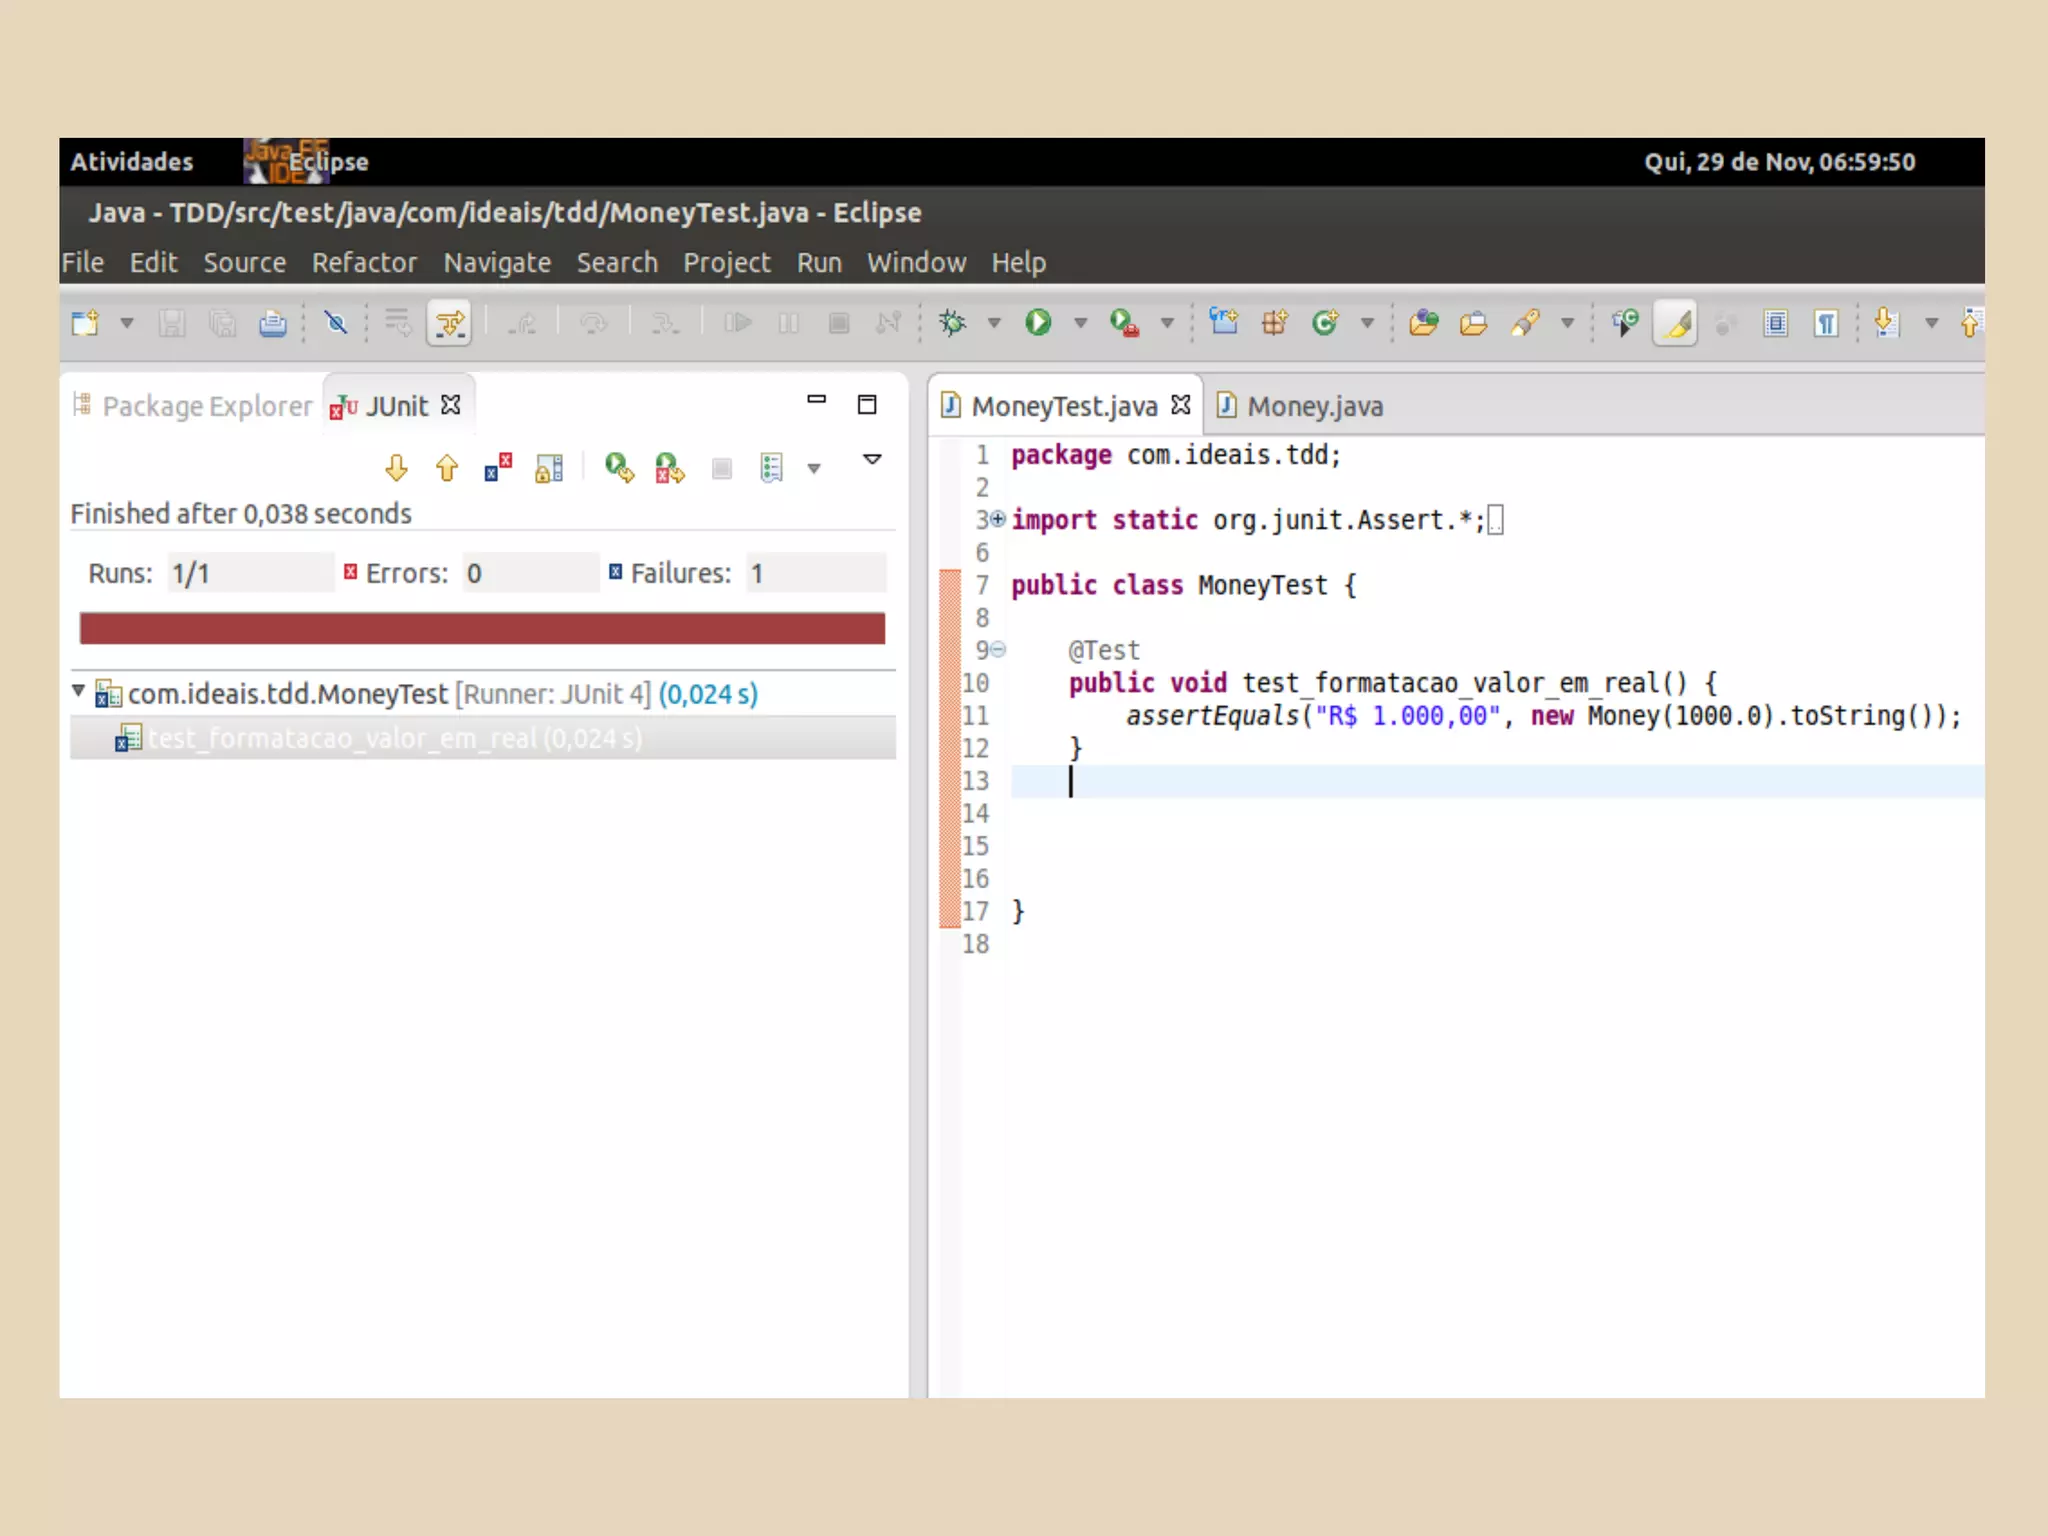The width and height of the screenshot is (2048, 1536).
Task: Open the JUnit view menu triangle
Action: click(x=872, y=459)
